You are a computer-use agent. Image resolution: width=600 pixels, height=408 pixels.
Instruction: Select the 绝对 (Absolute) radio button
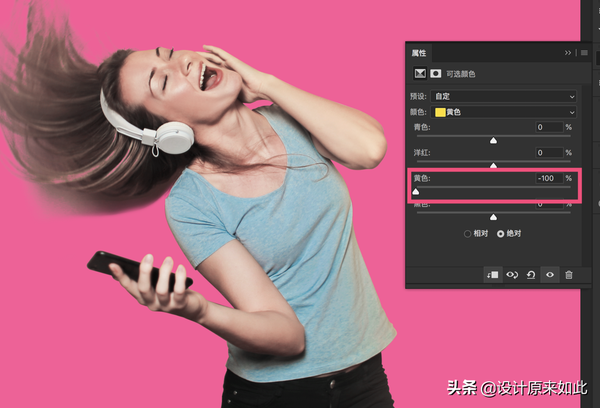click(x=501, y=233)
